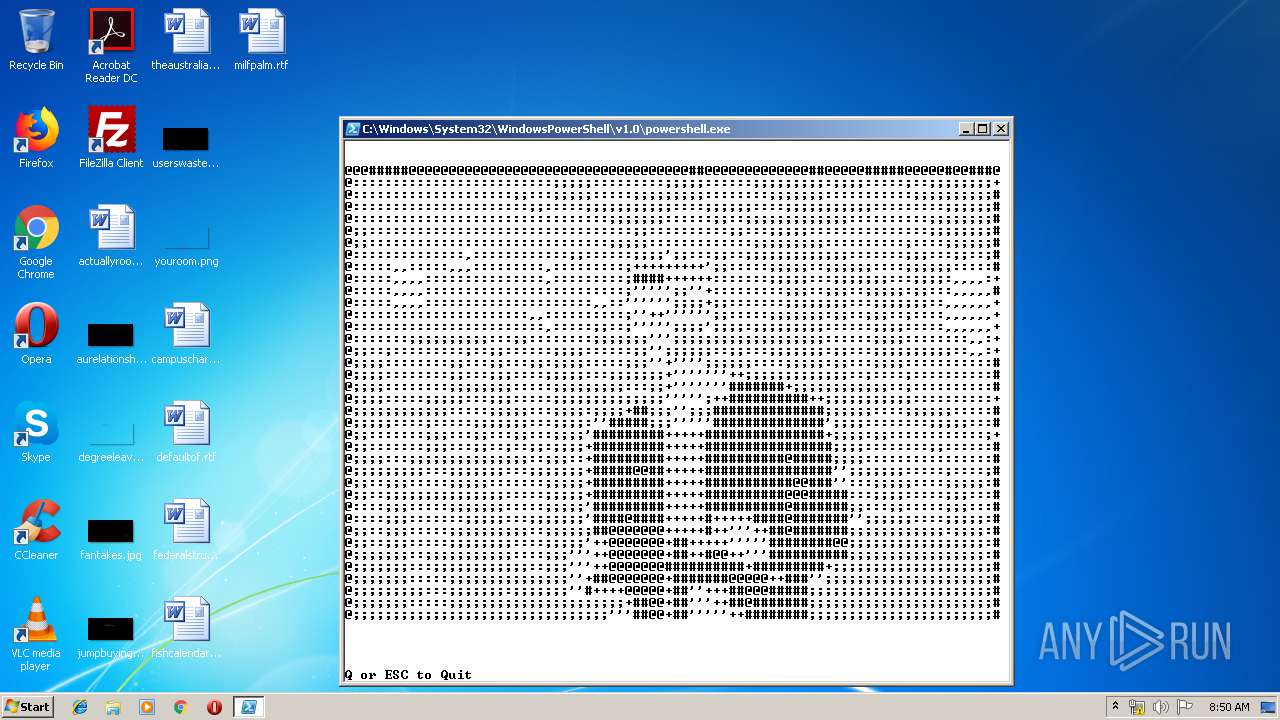Image resolution: width=1280 pixels, height=720 pixels.
Task: Open the Action Center flag icon
Action: (x=1185, y=707)
